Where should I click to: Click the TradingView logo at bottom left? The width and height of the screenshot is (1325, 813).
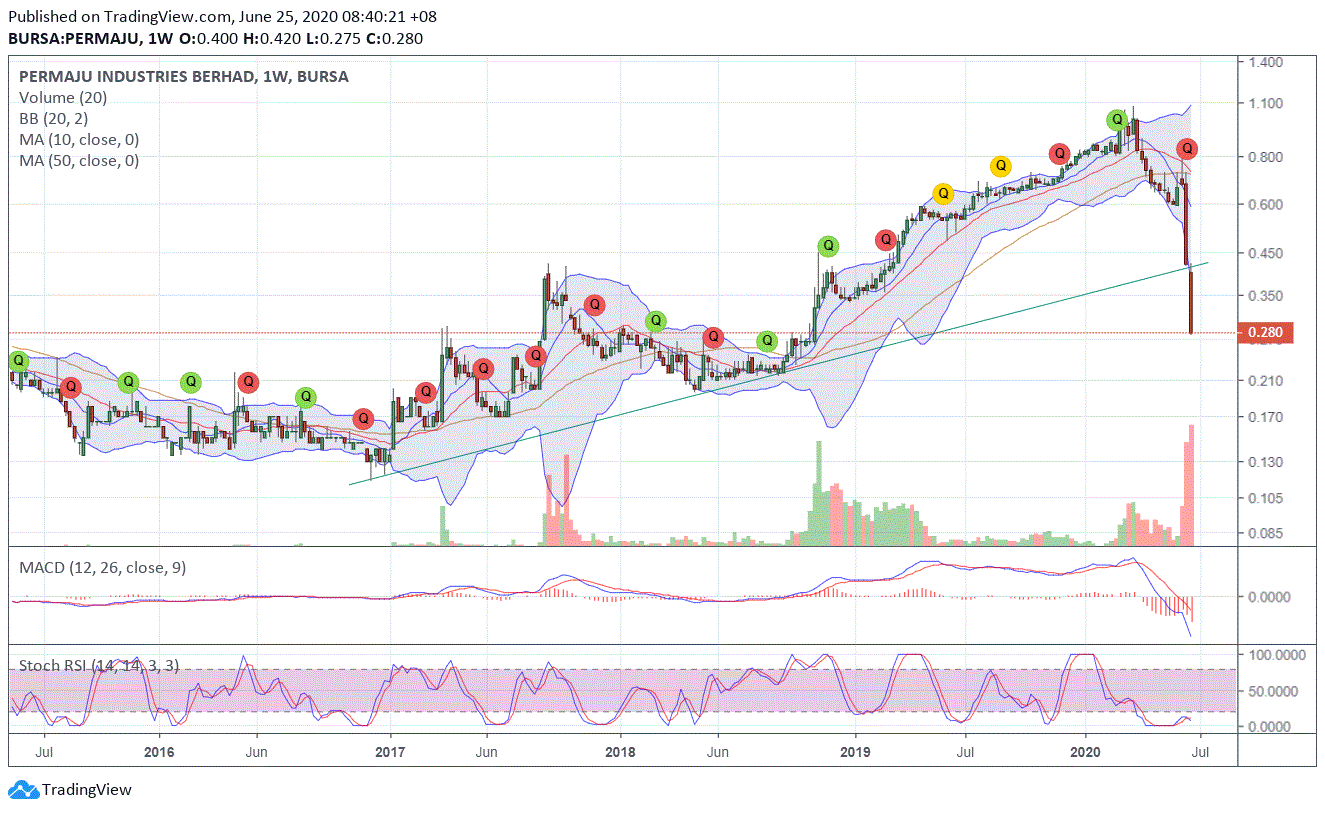70,790
